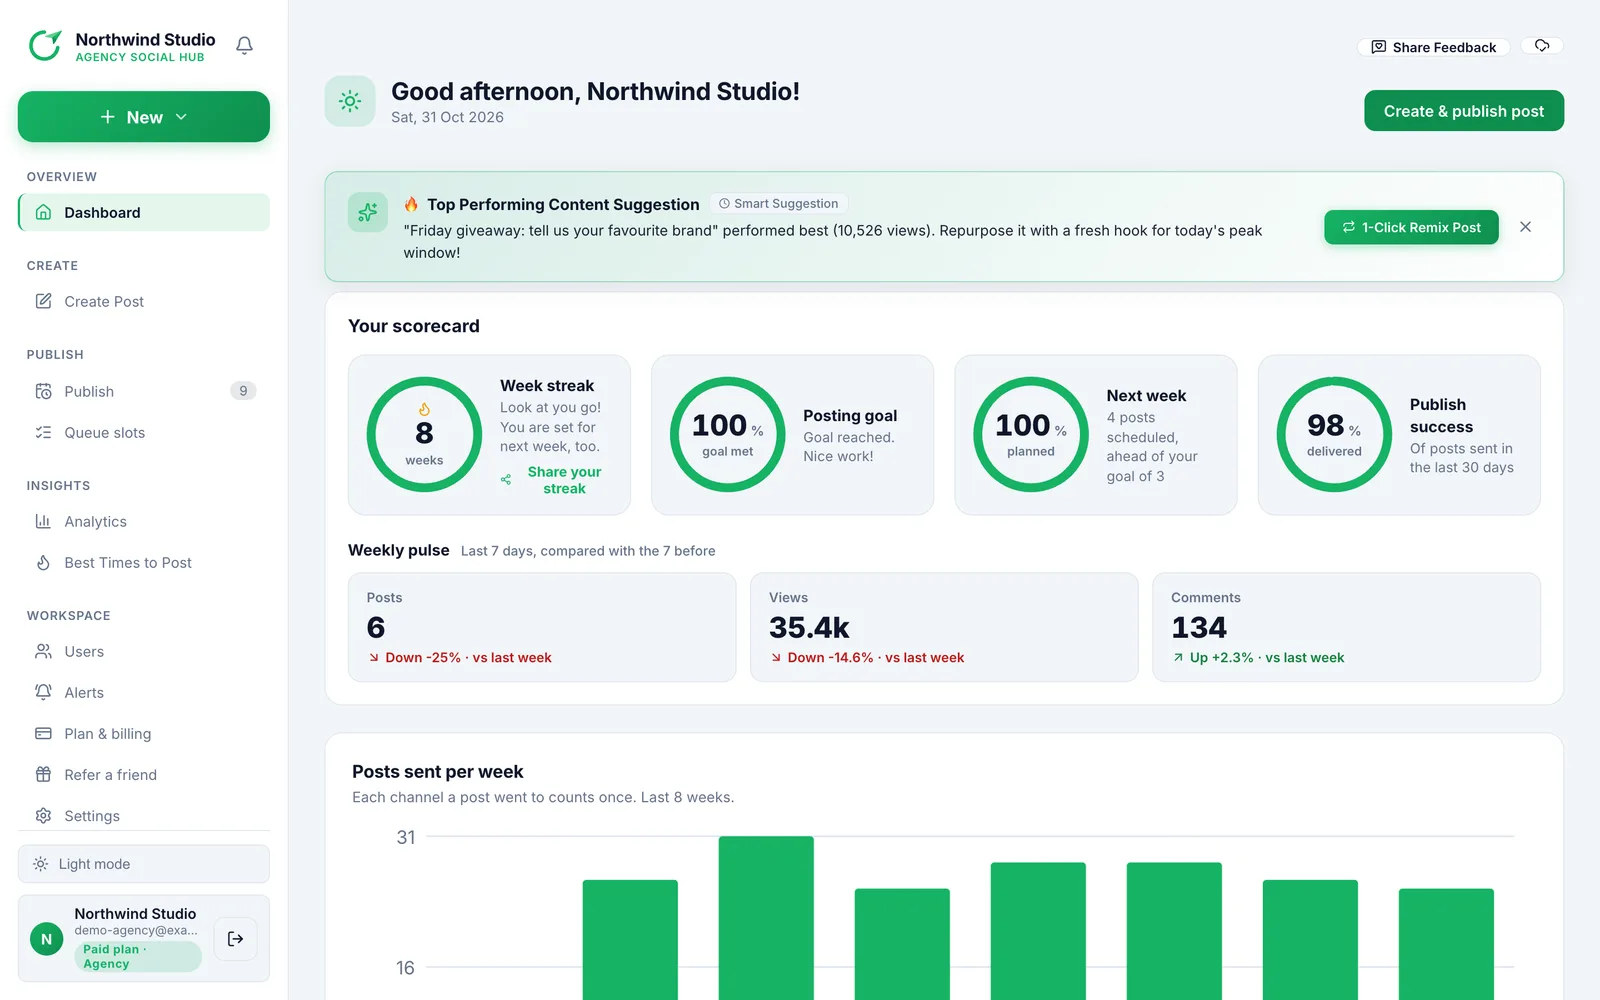
Task: Click 1-Click Remix Post button
Action: click(1411, 227)
